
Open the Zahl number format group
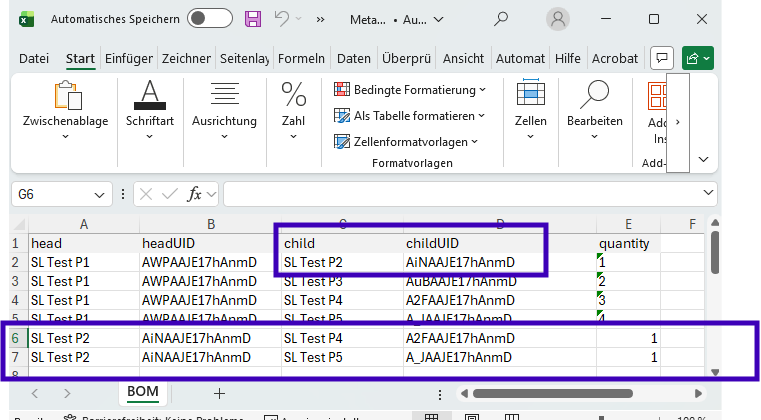pyautogui.click(x=294, y=111)
